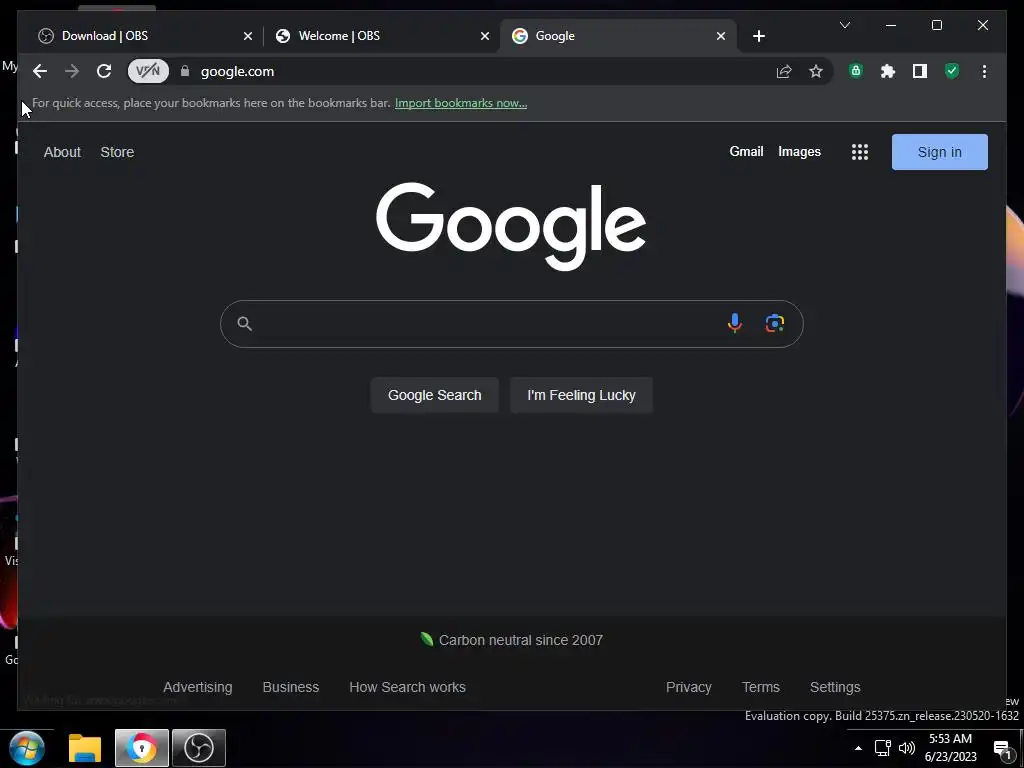Open Gmail from the top right
1024x768 pixels.
746,152
